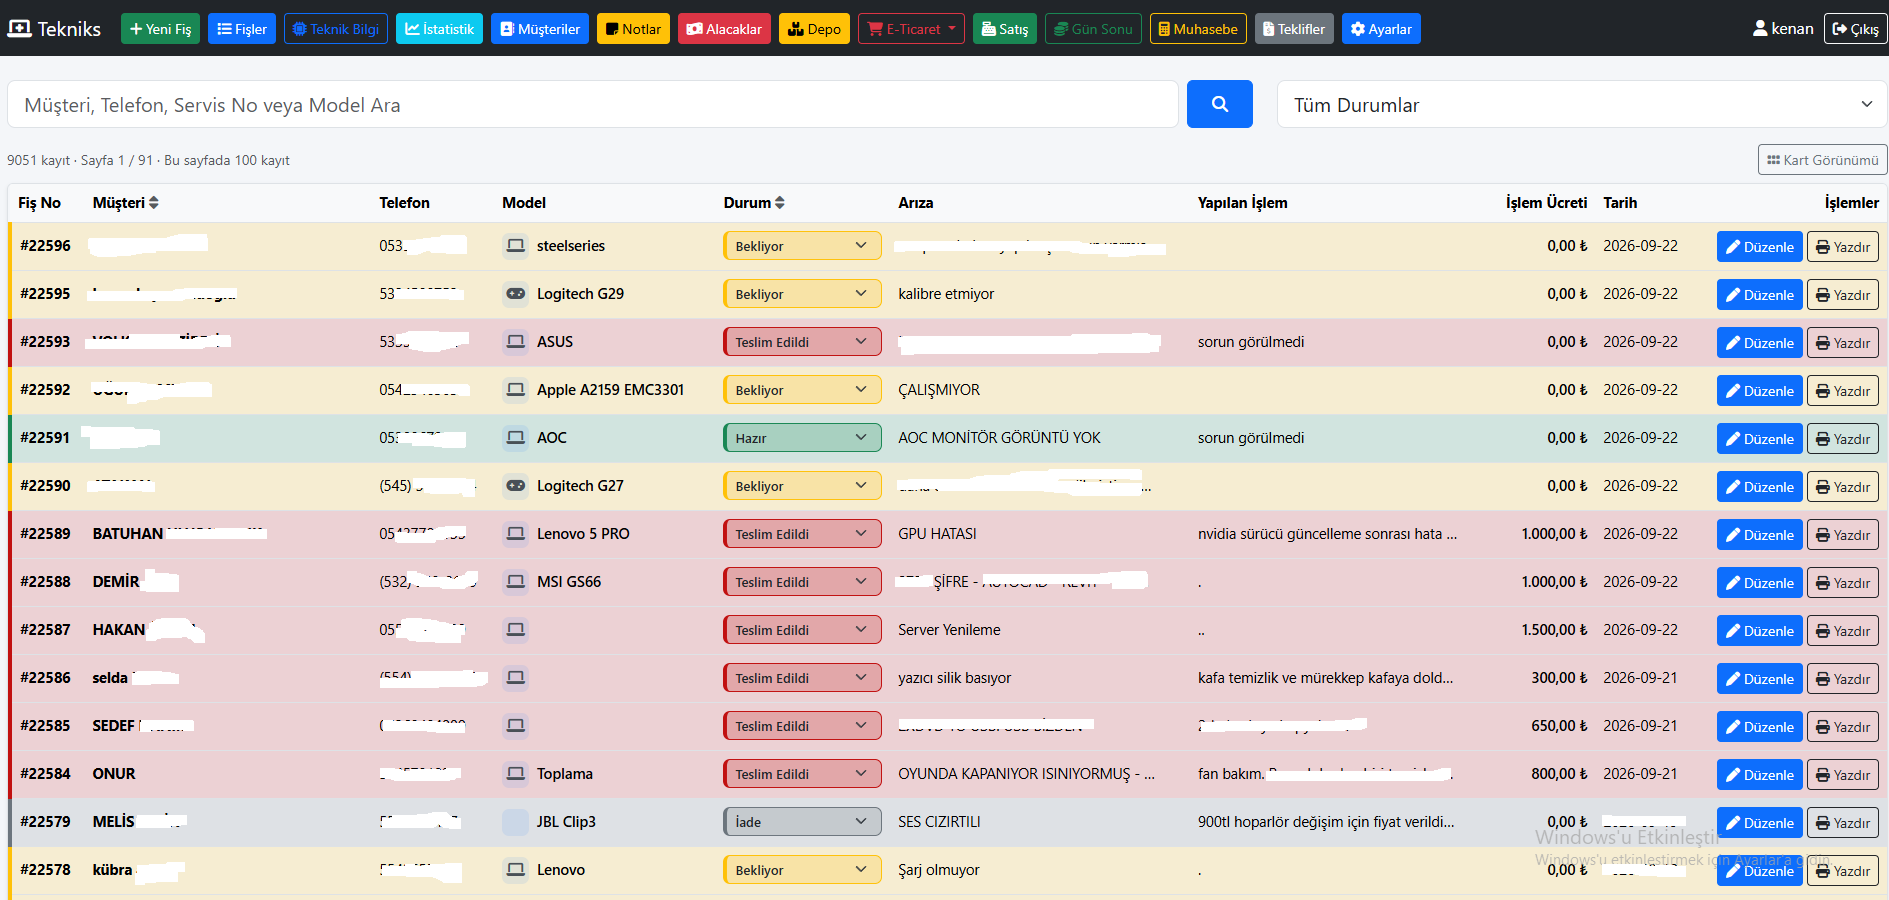Click the Tekniks logo in the navbar

pyautogui.click(x=54, y=29)
